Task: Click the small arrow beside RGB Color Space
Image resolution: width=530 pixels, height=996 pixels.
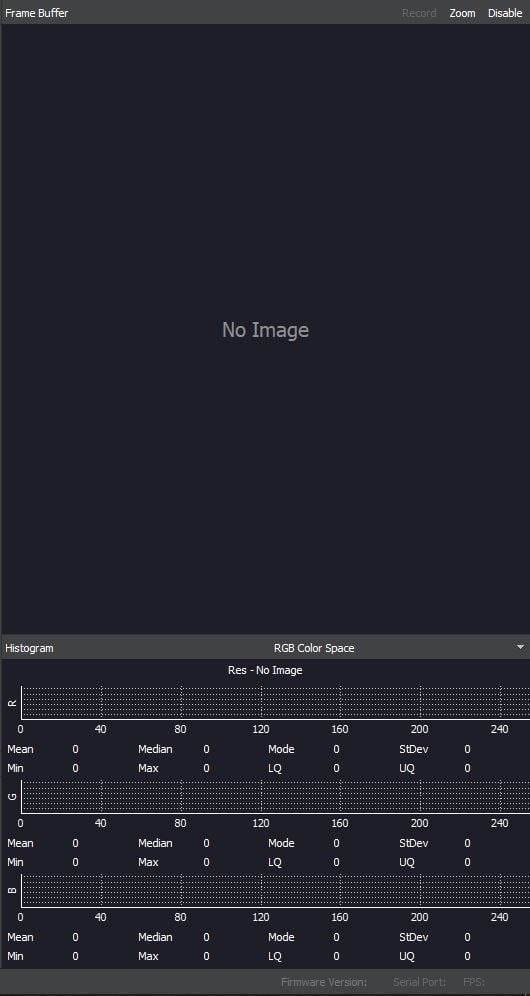Action: point(520,647)
